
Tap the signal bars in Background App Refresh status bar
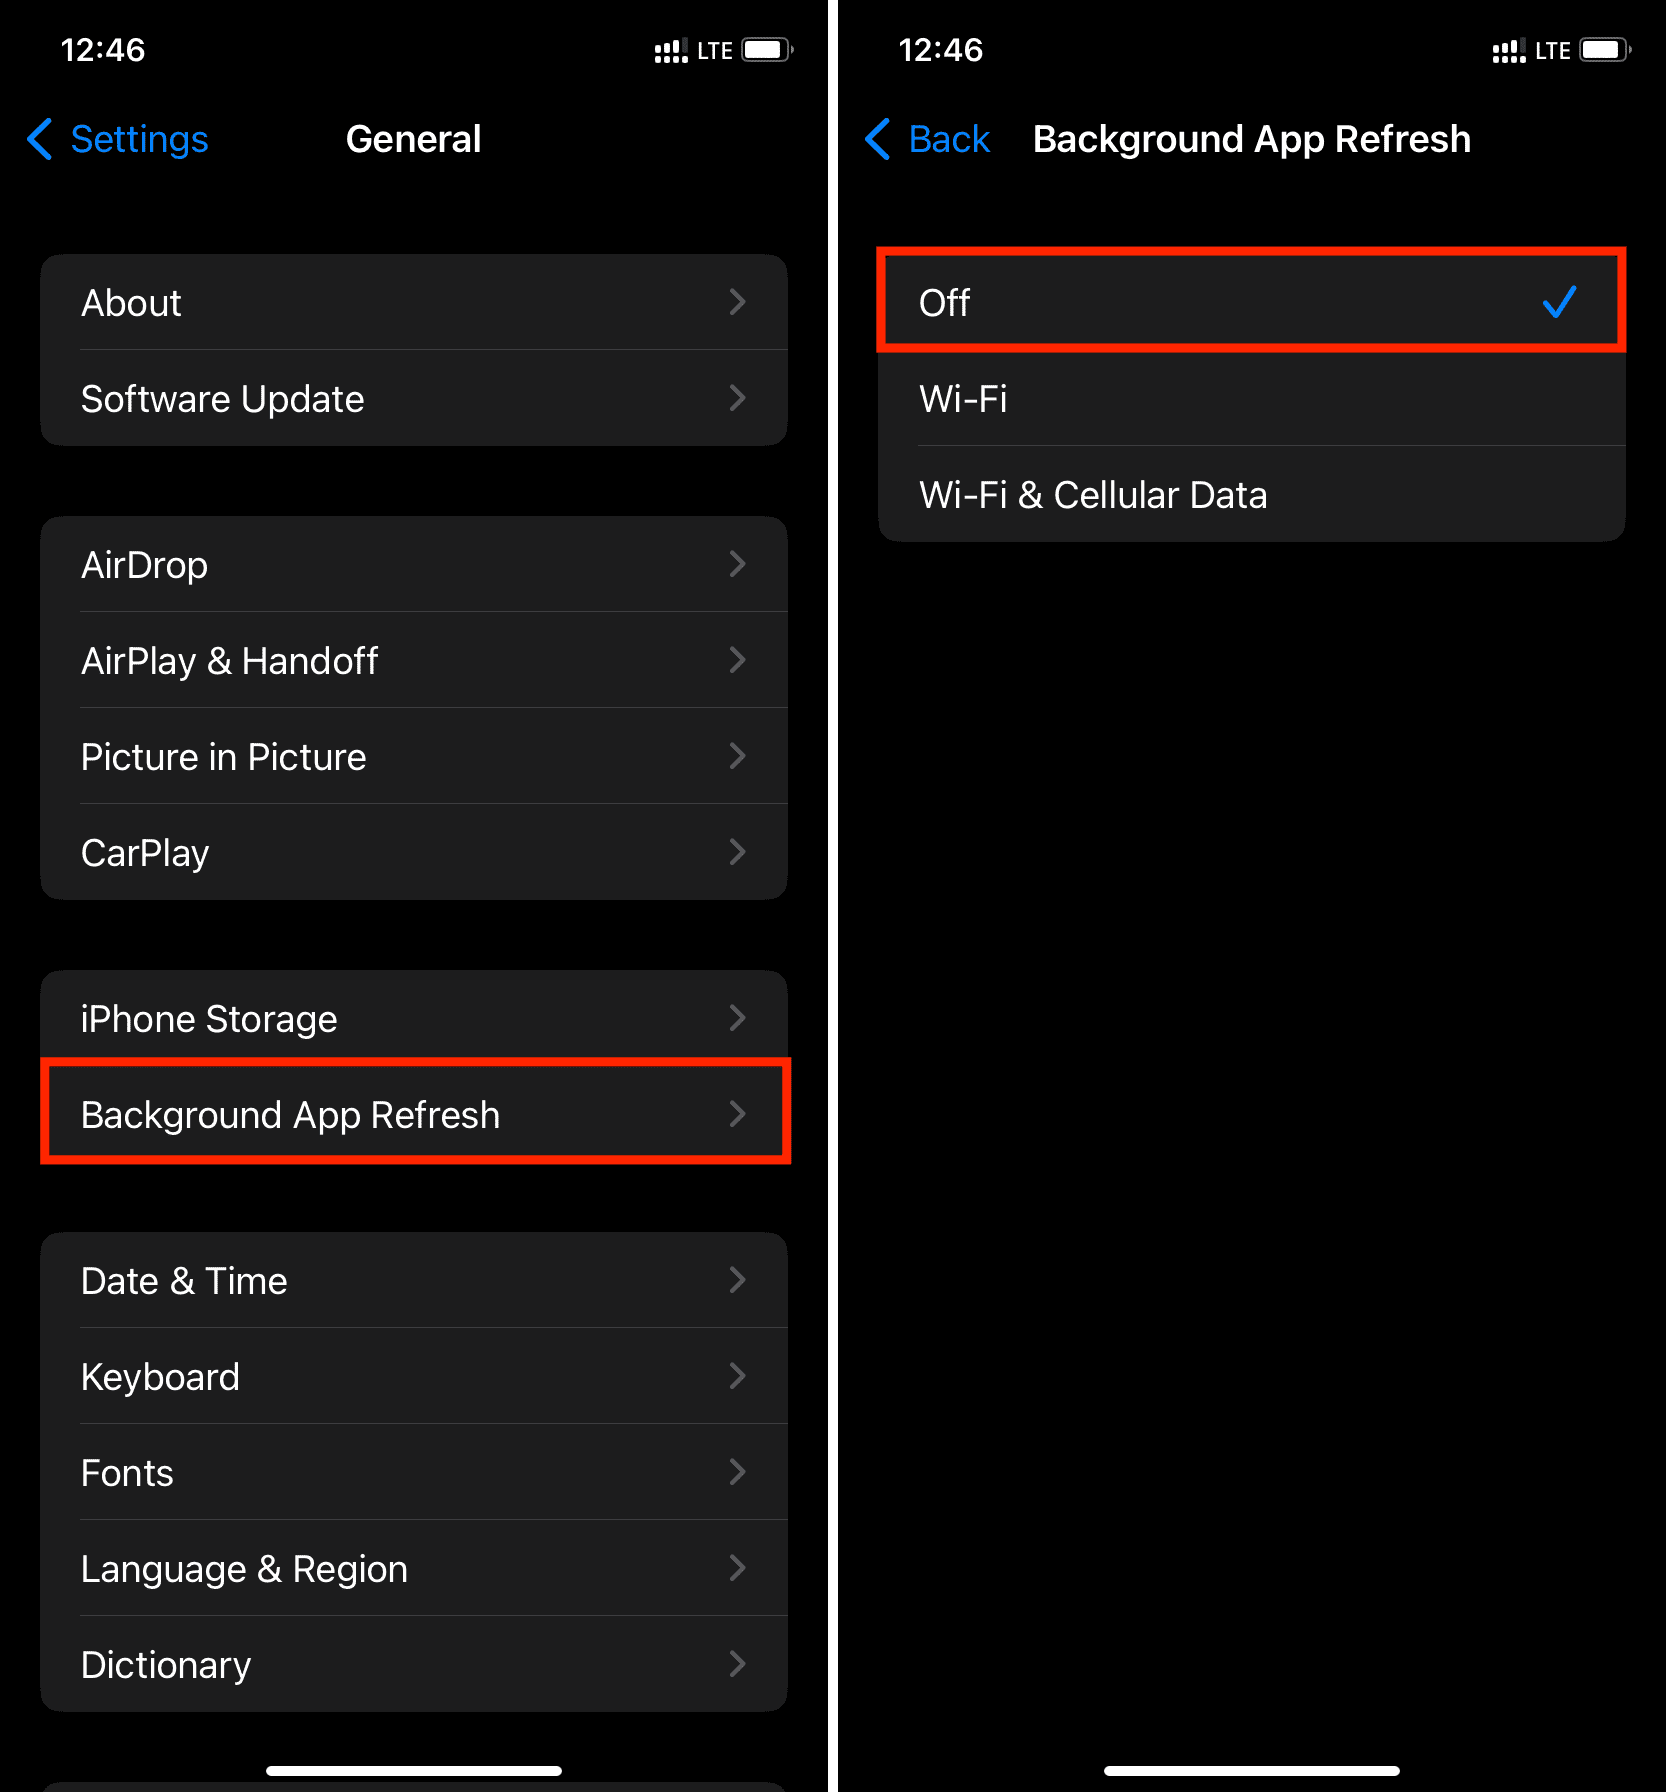click(1509, 51)
